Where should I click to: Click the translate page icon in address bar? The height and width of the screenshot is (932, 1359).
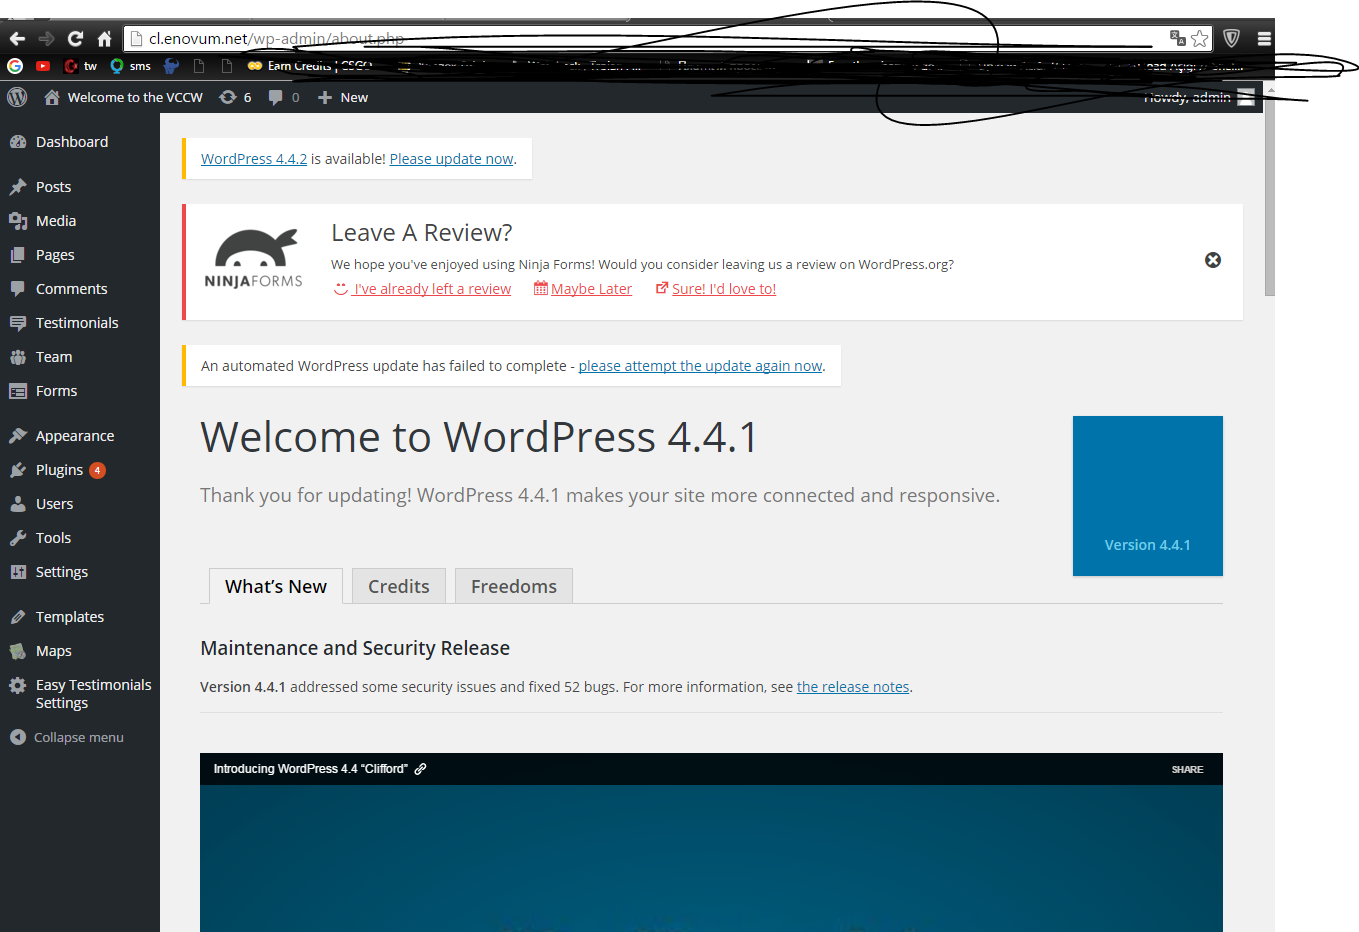pyautogui.click(x=1178, y=39)
